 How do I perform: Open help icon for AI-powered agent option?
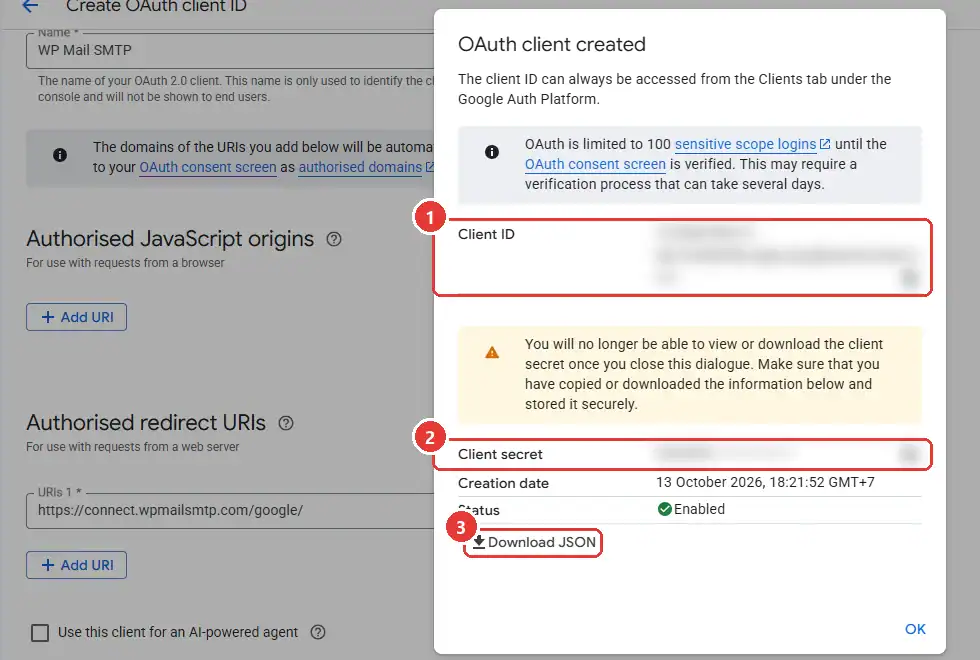318,632
